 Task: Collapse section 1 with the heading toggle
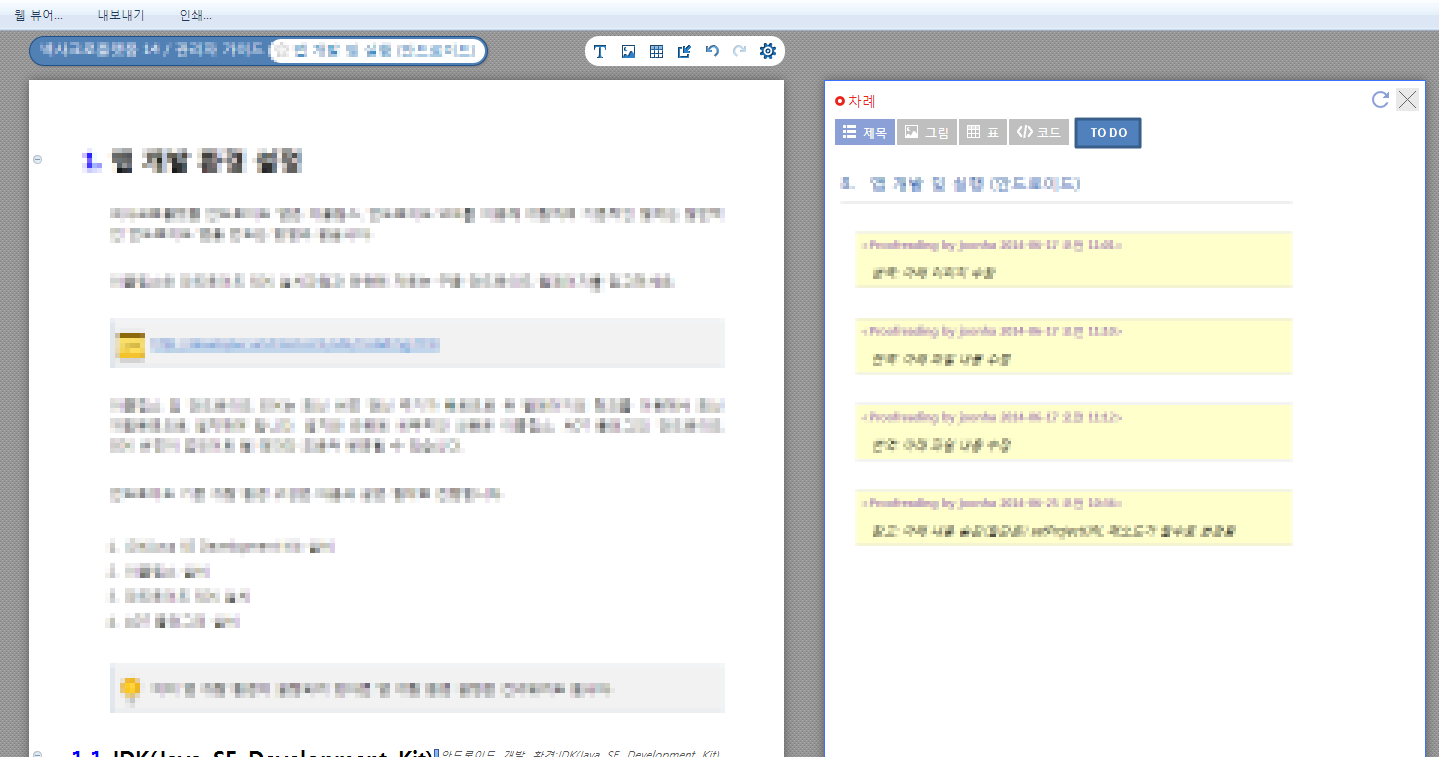[37, 160]
